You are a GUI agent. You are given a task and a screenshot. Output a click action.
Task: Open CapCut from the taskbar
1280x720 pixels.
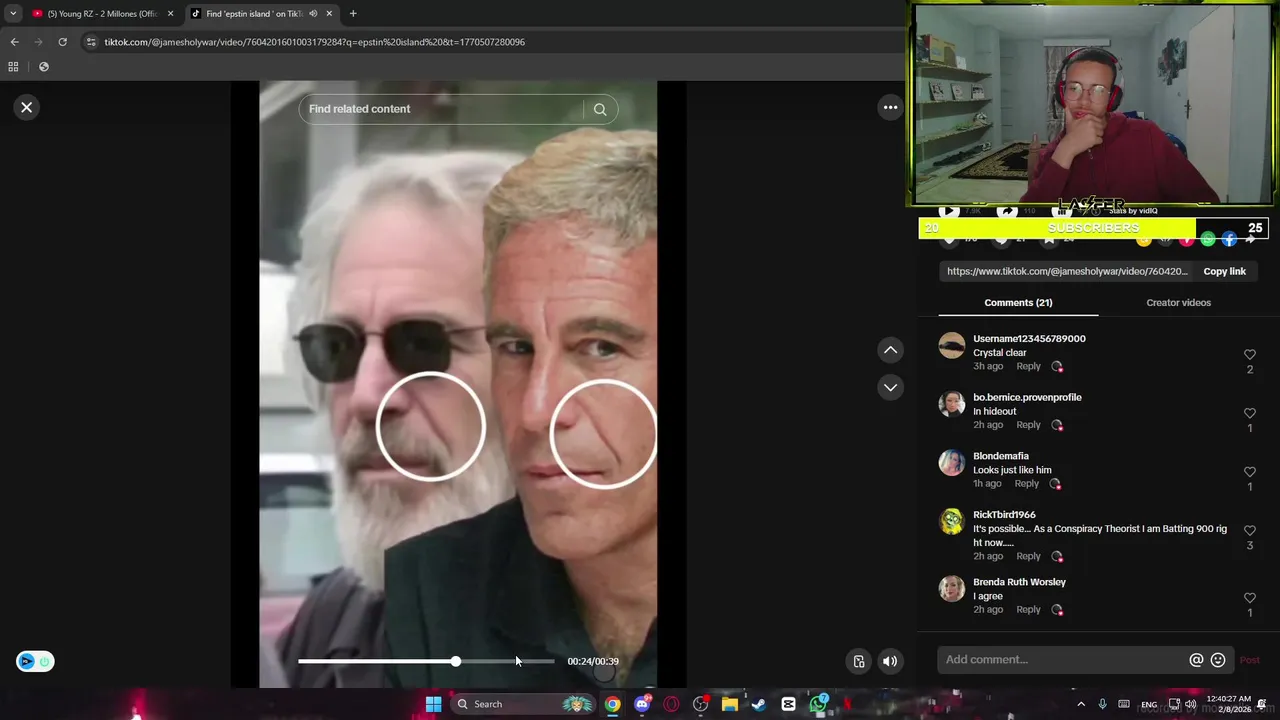coord(788,704)
